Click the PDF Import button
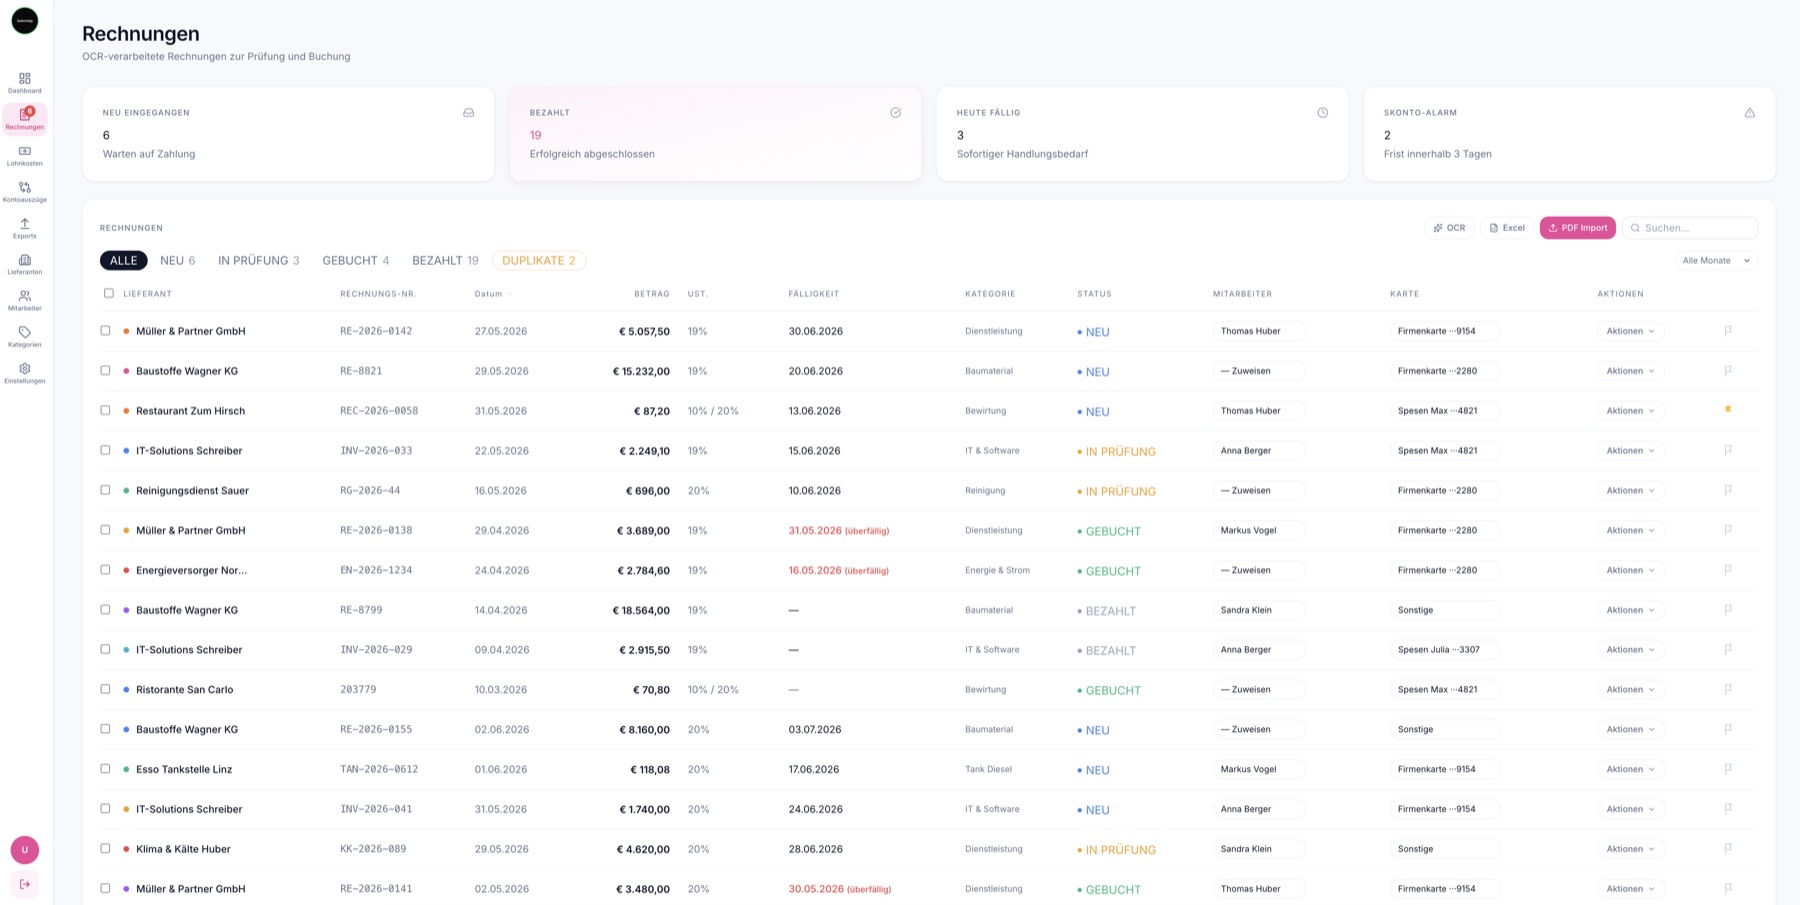Viewport: 1800px width, 905px height. coord(1578,228)
